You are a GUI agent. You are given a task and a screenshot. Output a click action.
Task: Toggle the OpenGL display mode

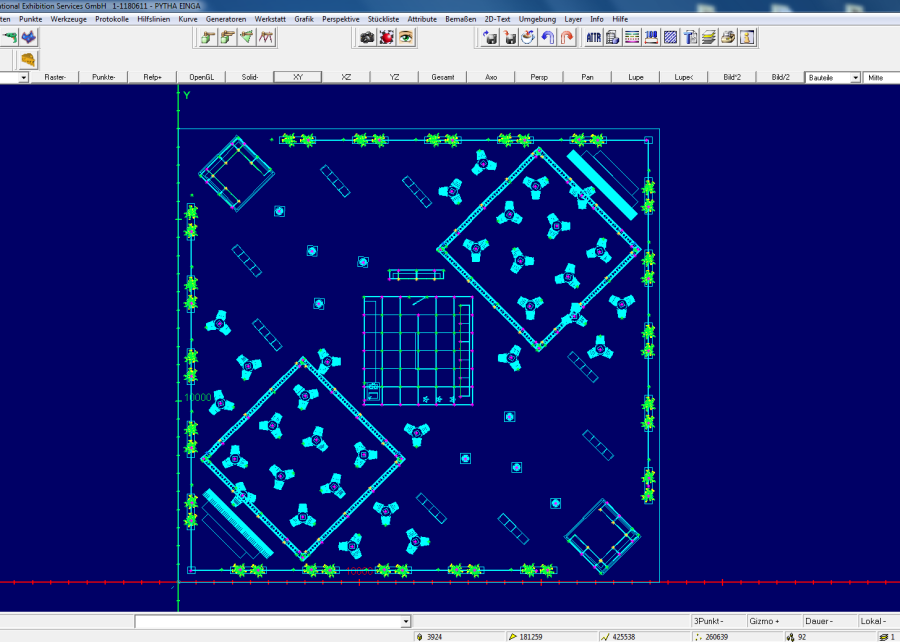(201, 77)
